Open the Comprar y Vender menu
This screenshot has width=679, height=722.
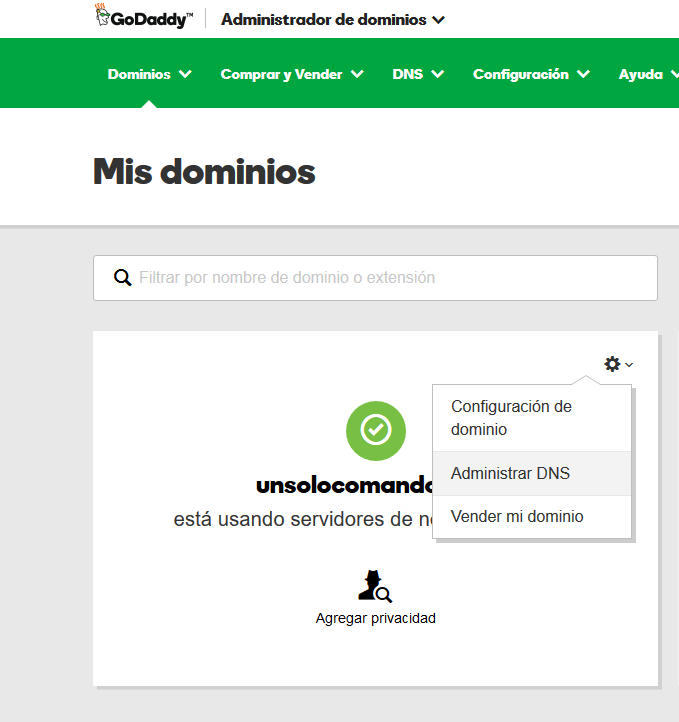click(292, 75)
